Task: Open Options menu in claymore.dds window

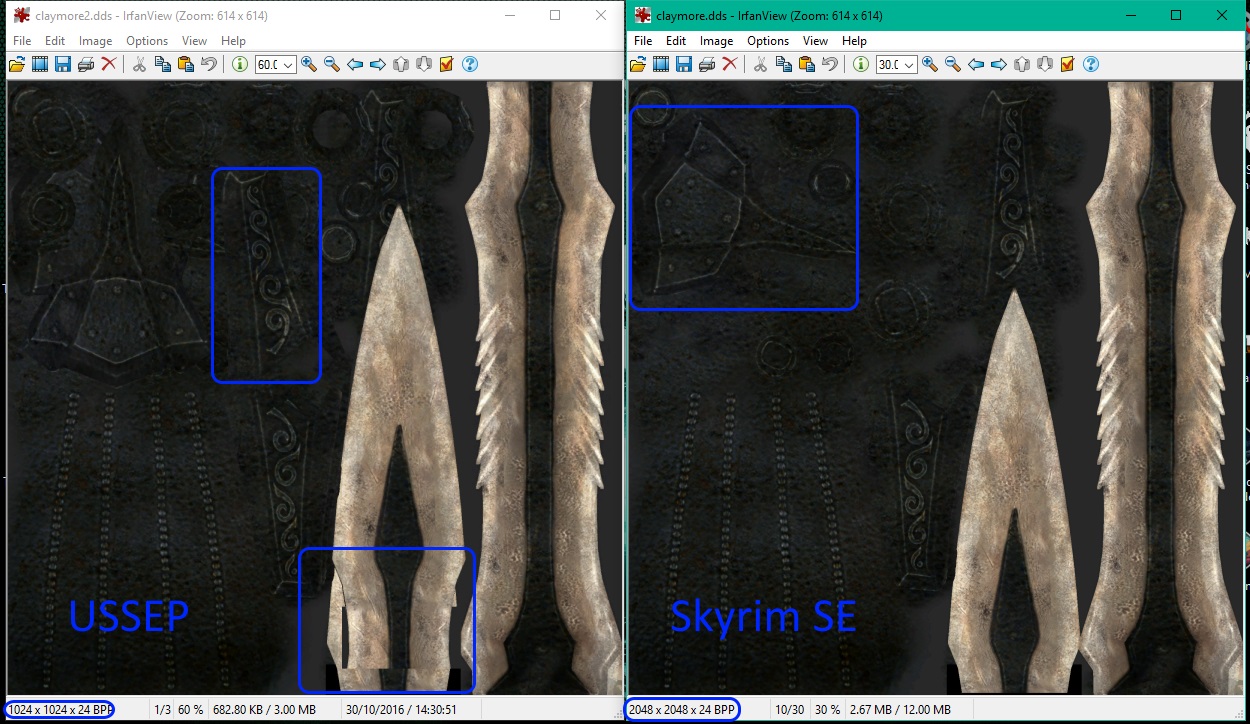Action: tap(768, 41)
